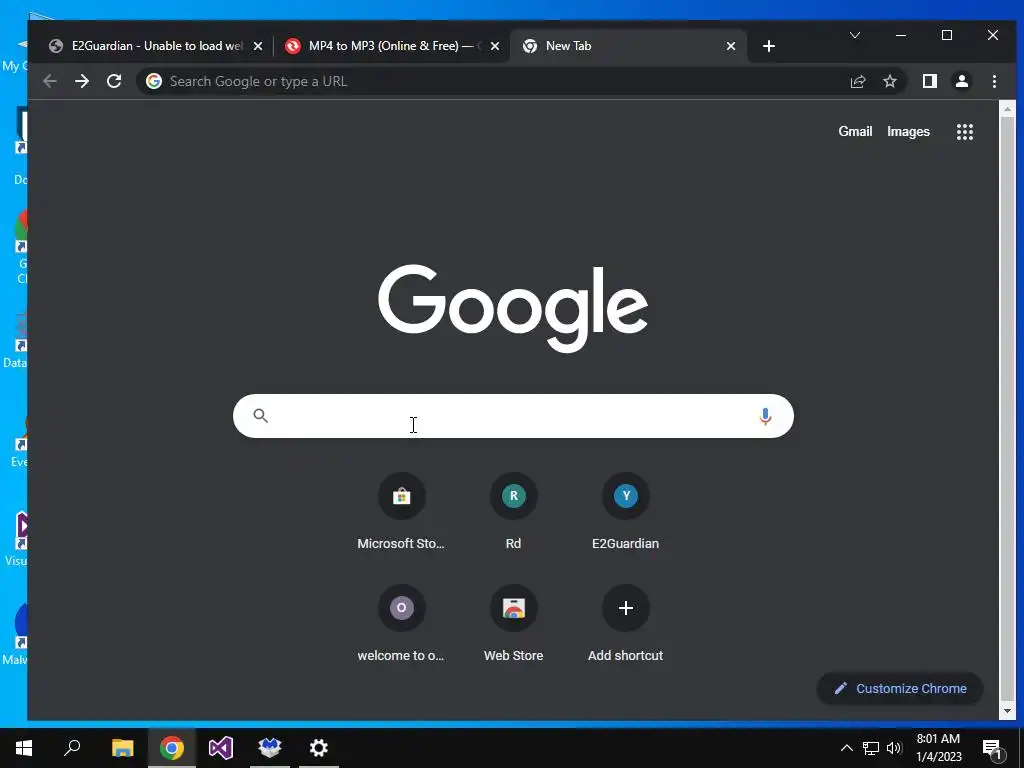Click the scrollbar down arrow
This screenshot has width=1024, height=768.
[x=1006, y=711]
